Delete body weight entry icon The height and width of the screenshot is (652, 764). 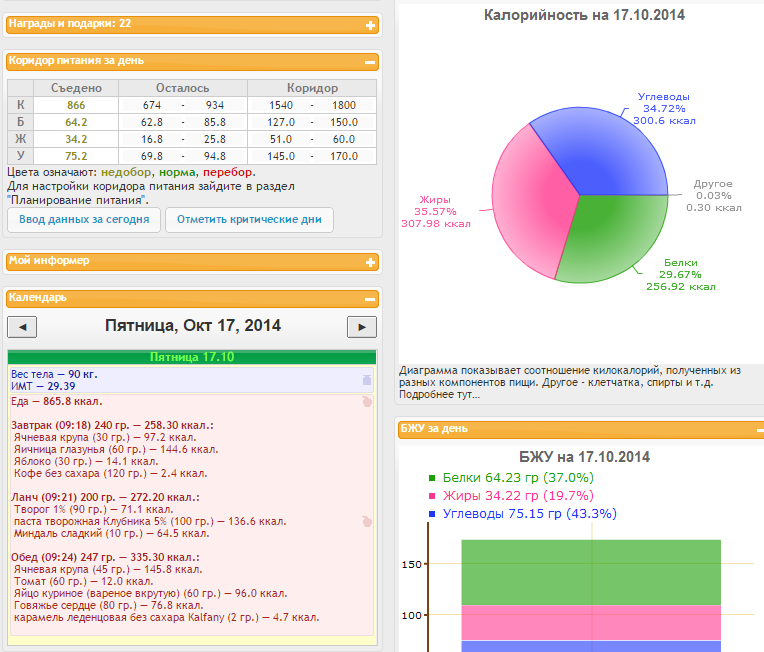coord(367,380)
